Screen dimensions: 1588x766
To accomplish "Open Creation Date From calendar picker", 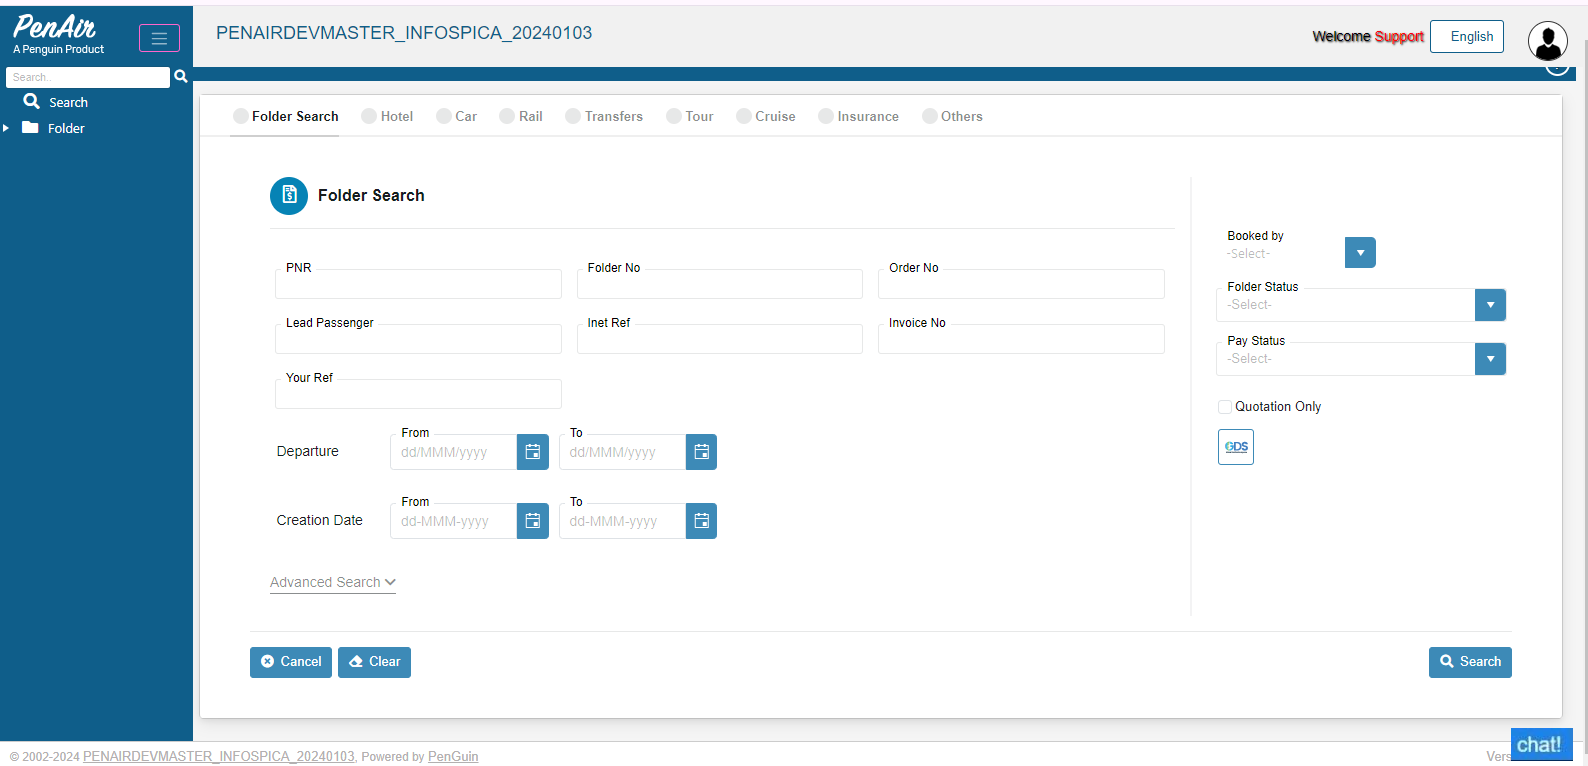I will pyautogui.click(x=533, y=521).
